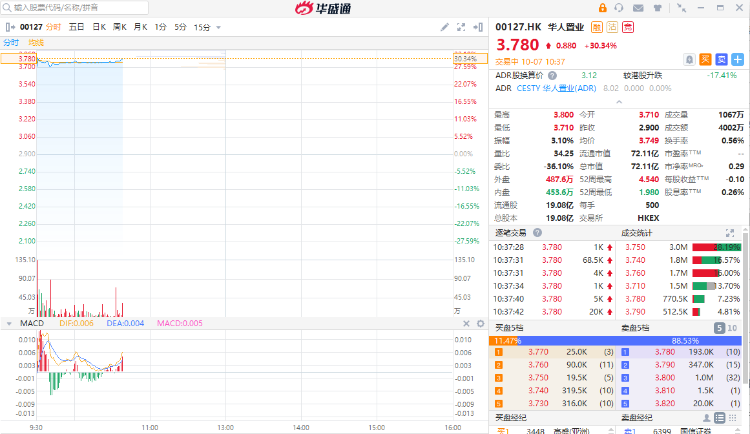Switch to 5分 chart tab
Viewport: 750px width, 434px height.
180,27
